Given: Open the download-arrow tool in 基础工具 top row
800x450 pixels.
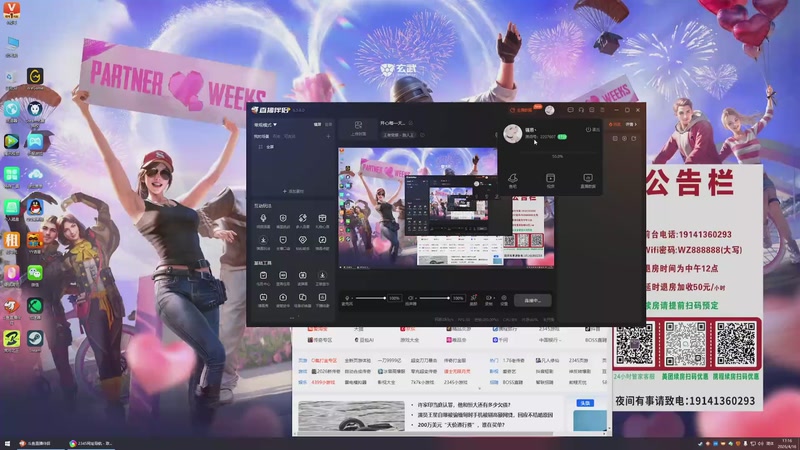Looking at the screenshot, I should (322, 278).
